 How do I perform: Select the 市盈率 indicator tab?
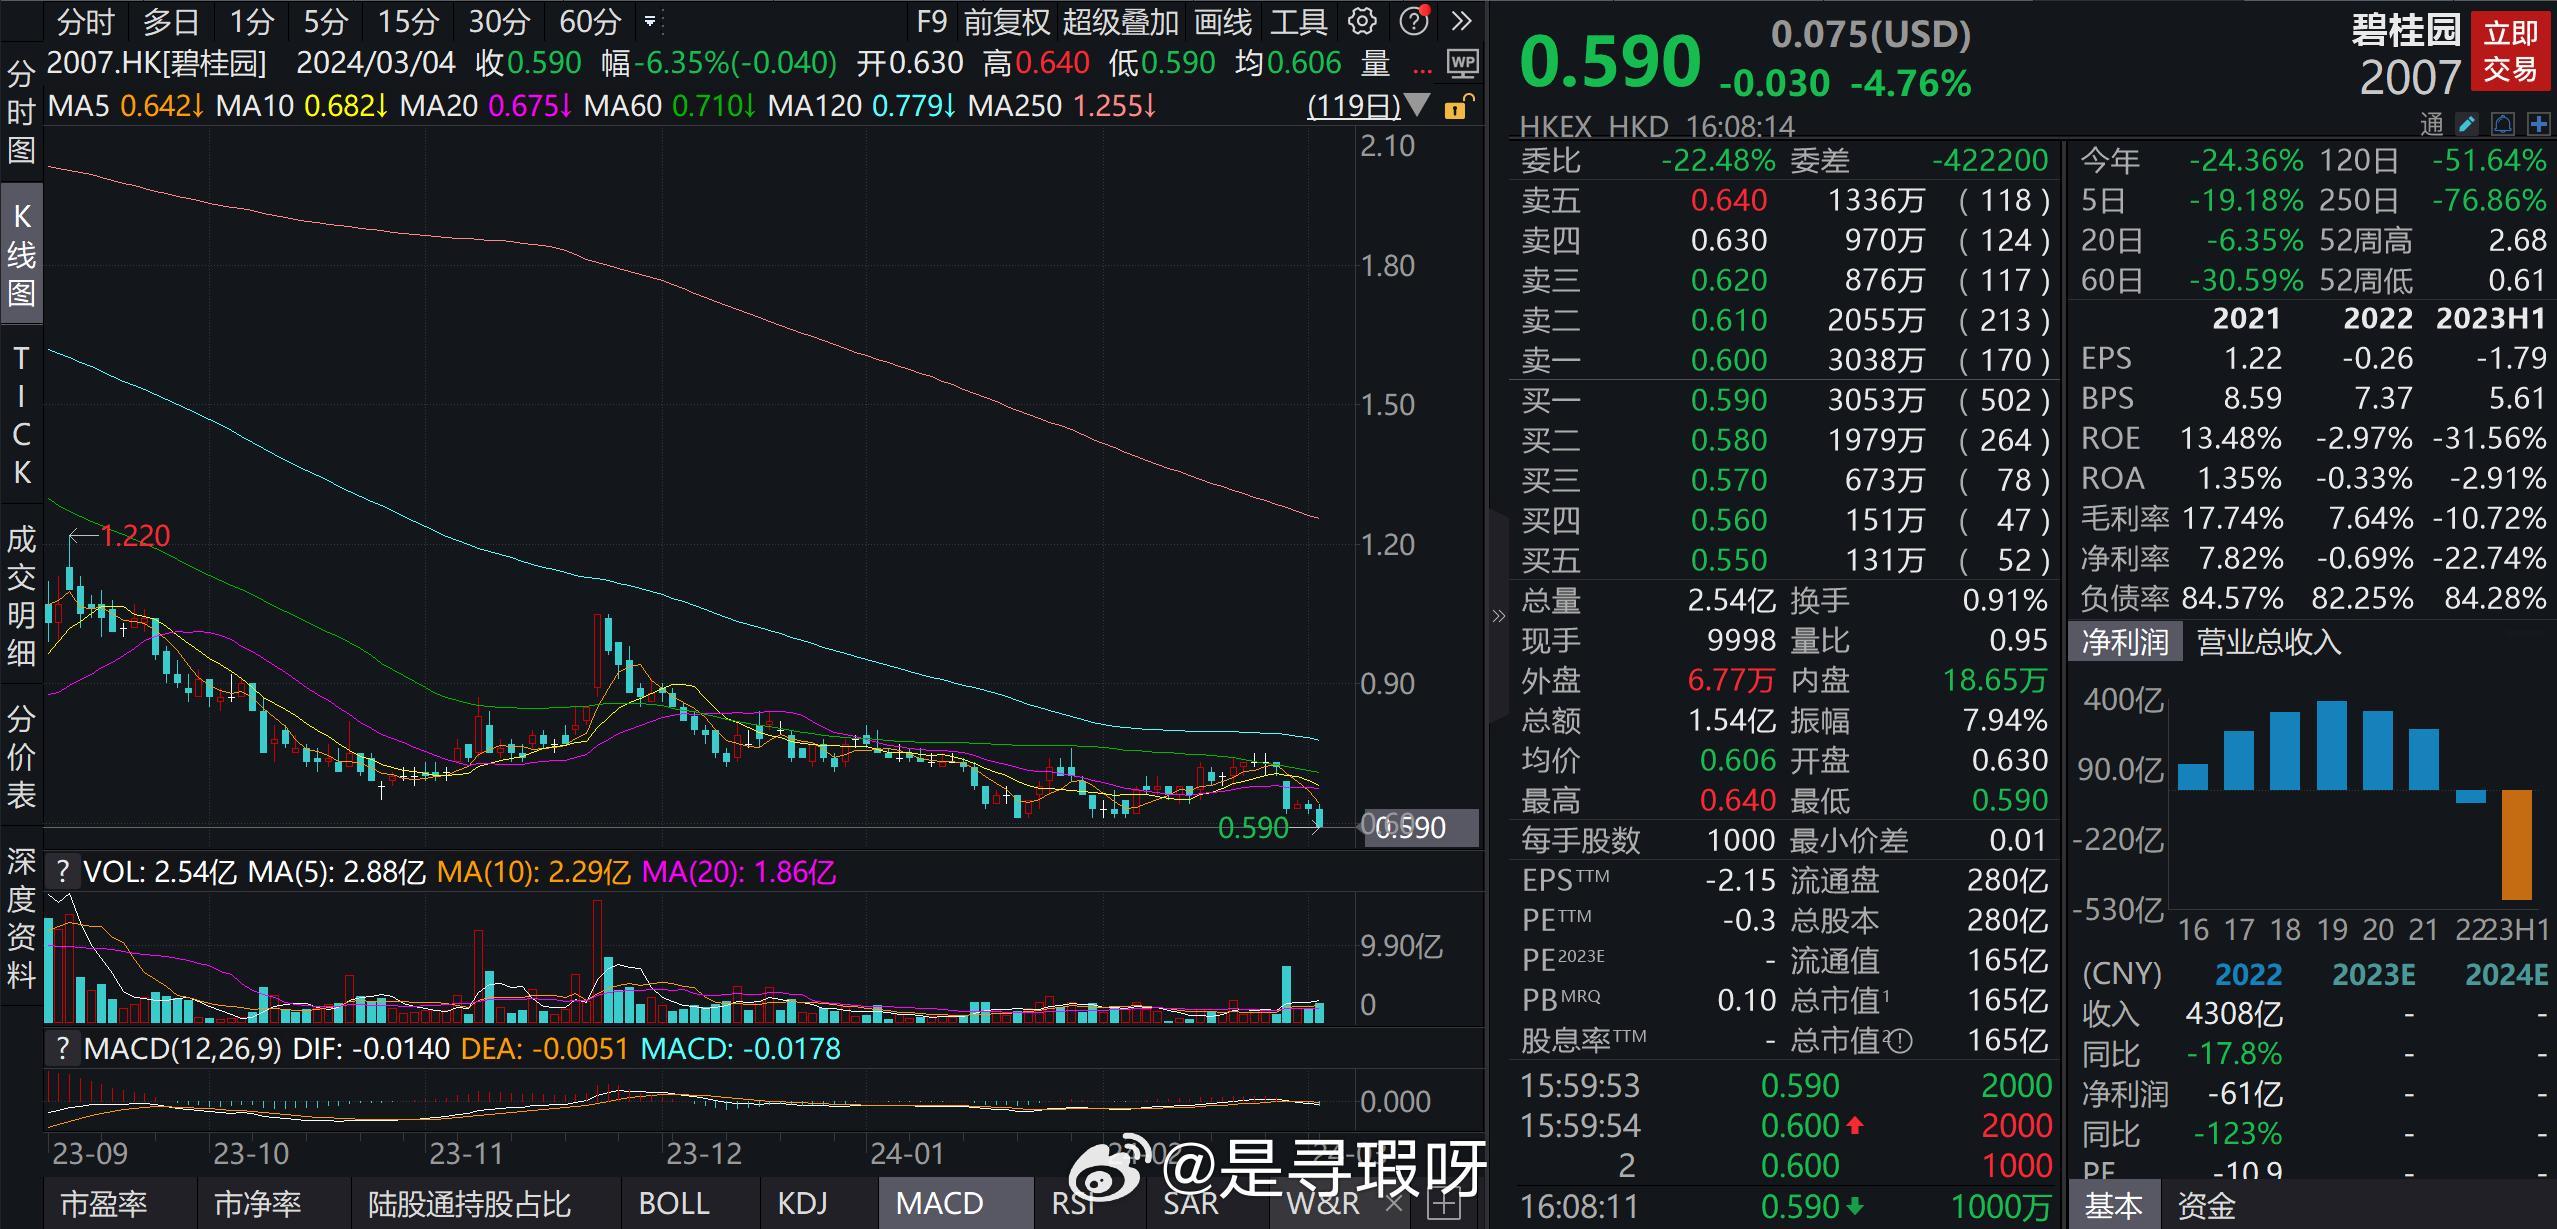tap(104, 1204)
